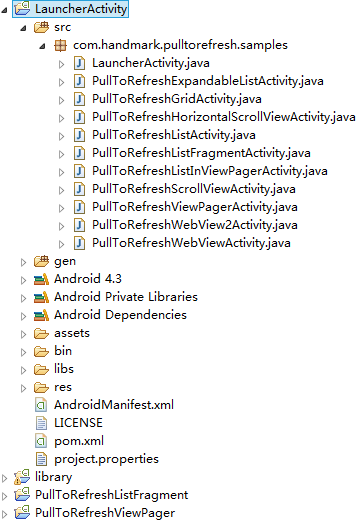Select the AndroidManifest.xml label

[x=114, y=405]
